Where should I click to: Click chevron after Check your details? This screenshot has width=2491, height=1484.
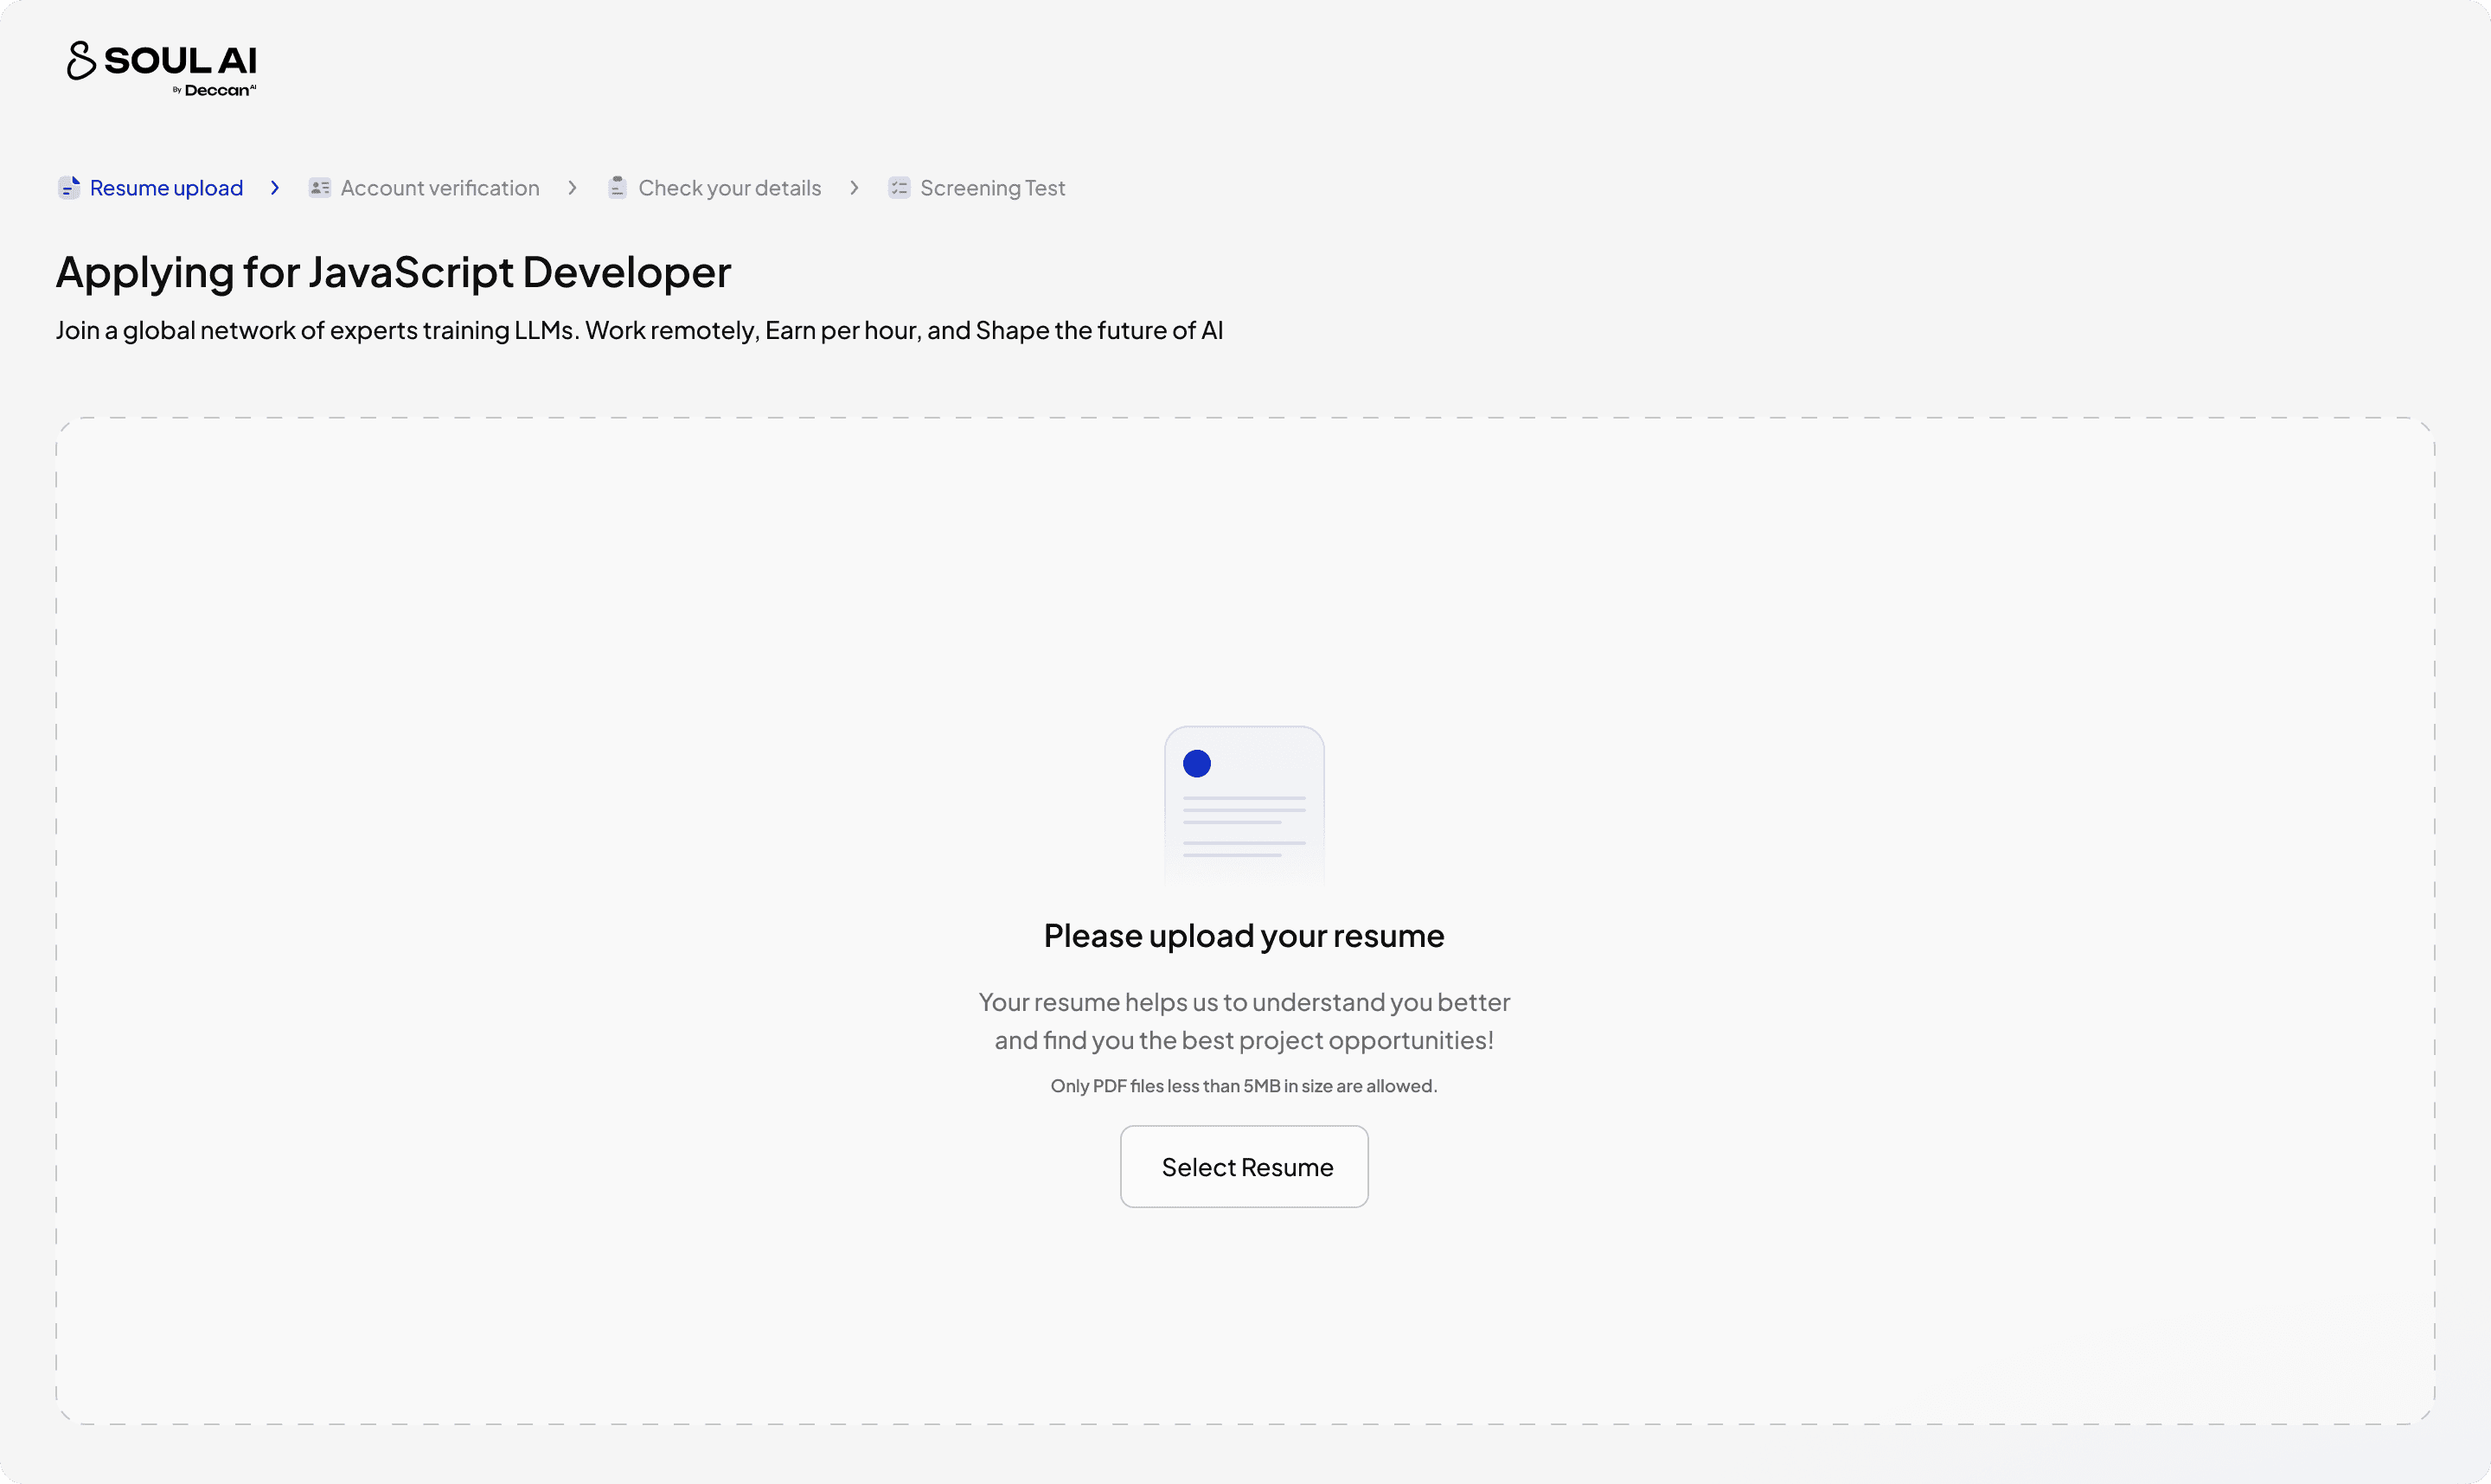pyautogui.click(x=854, y=188)
